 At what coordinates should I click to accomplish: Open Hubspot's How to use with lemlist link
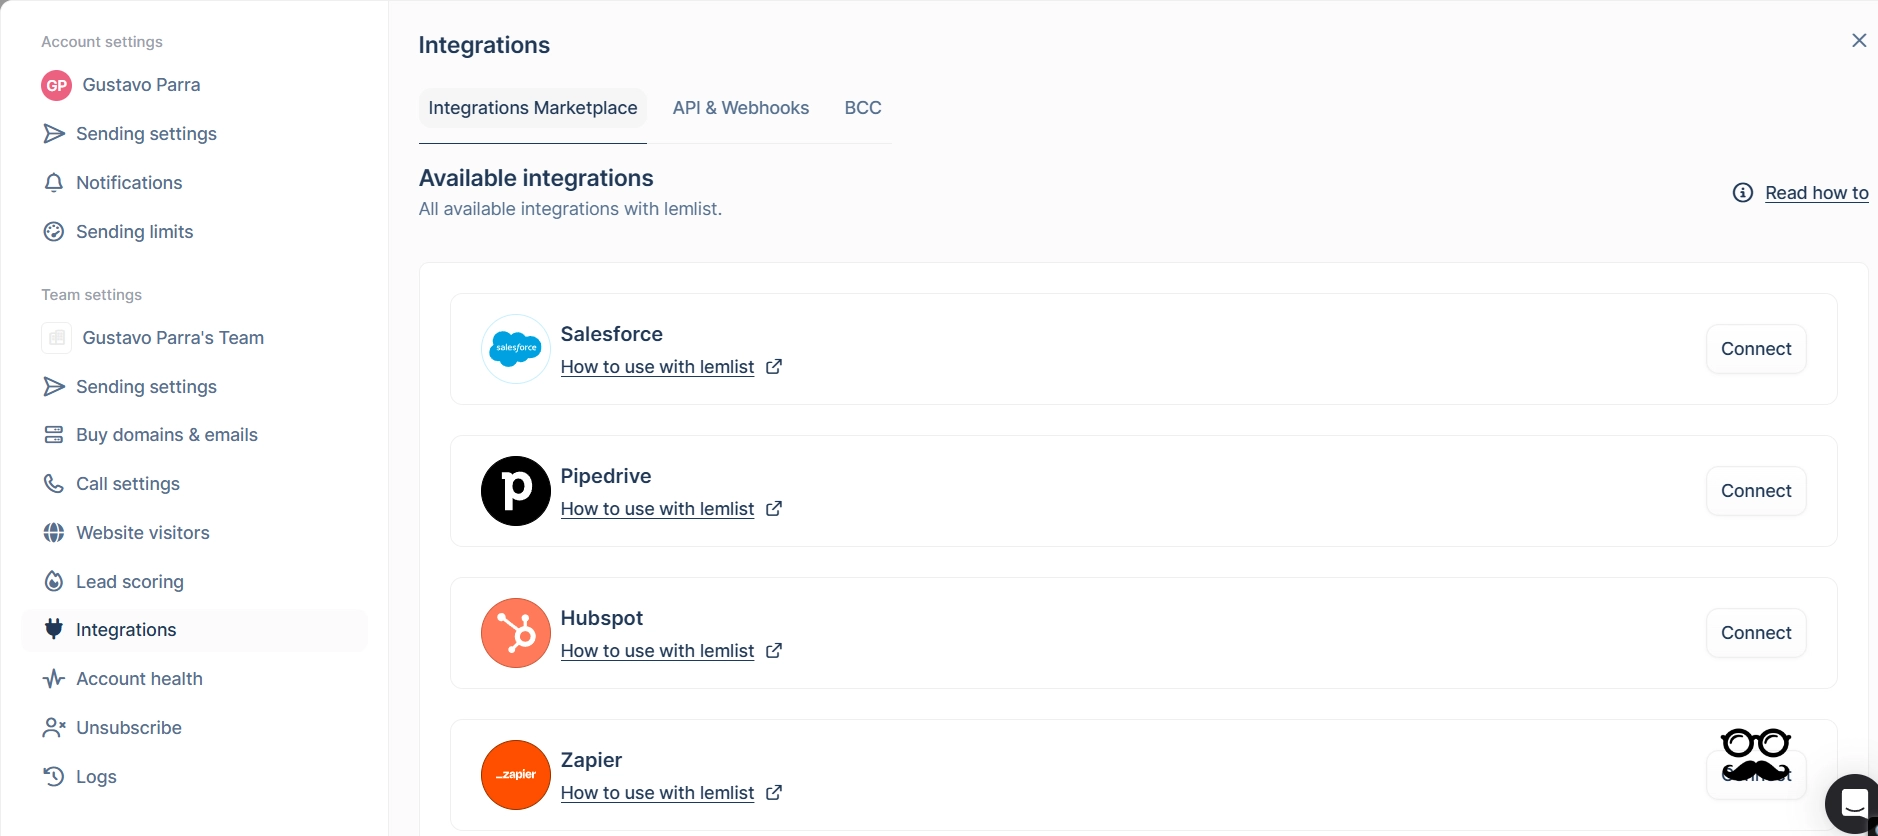pos(657,650)
